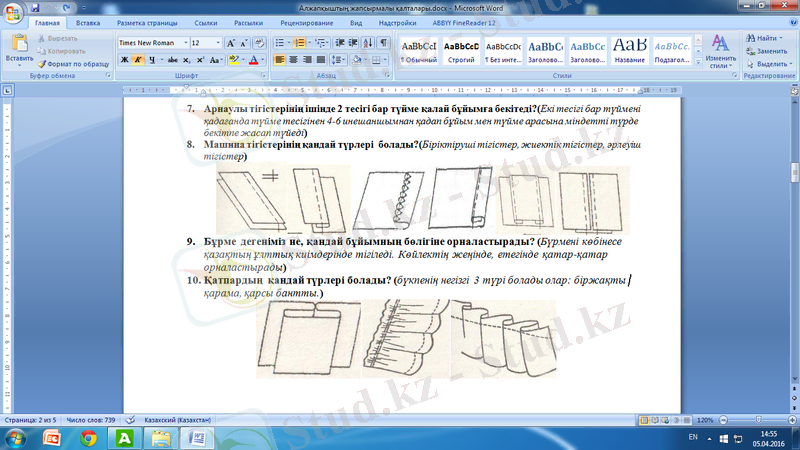Toggle Underline (Ч) formatting
Image resolution: width=800 pixels, height=450 pixels.
click(x=152, y=60)
